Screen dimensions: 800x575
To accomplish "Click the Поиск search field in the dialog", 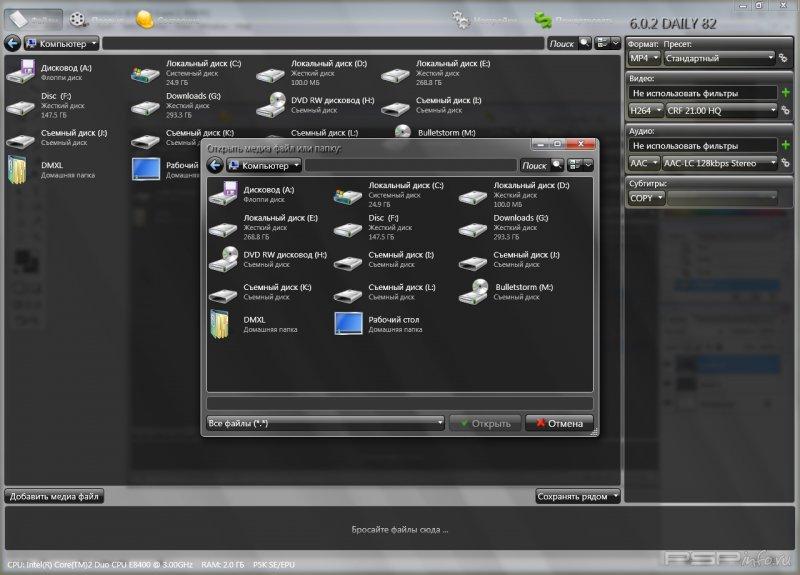I will coord(536,165).
